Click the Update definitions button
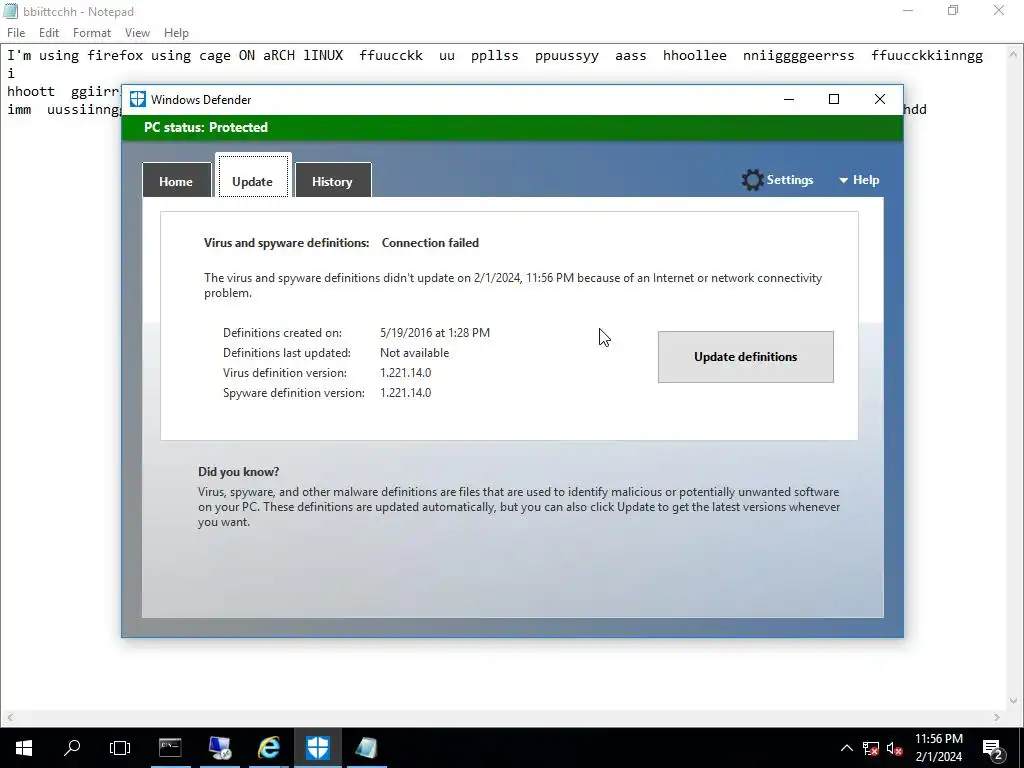 (745, 357)
